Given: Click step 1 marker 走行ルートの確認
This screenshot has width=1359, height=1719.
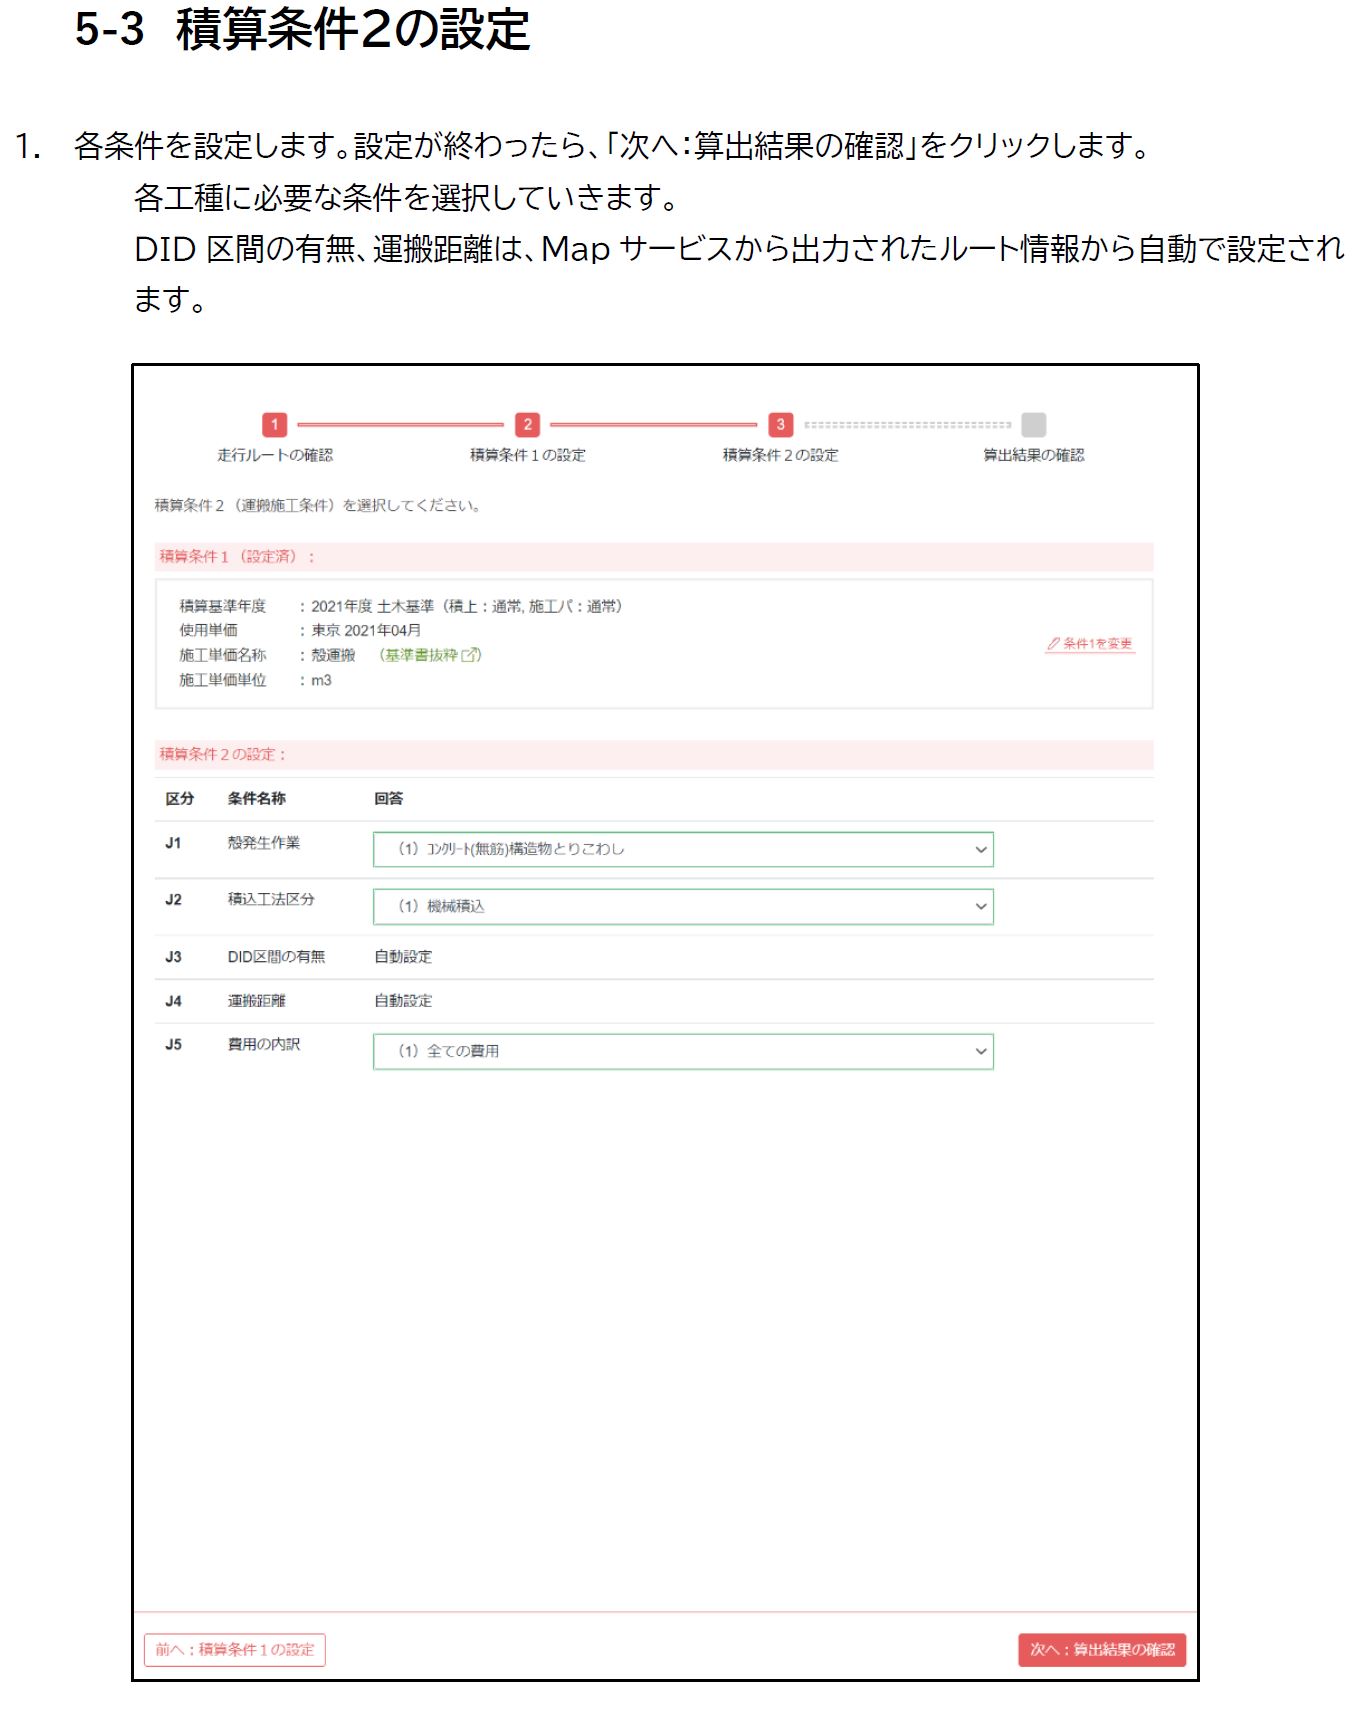Looking at the screenshot, I should pyautogui.click(x=275, y=424).
